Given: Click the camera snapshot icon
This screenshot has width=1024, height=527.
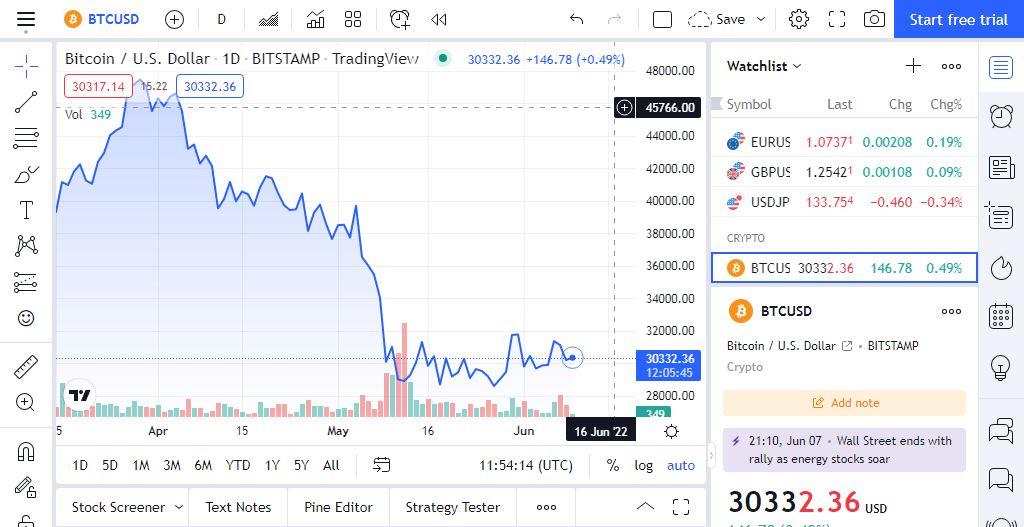Looking at the screenshot, I should 875,19.
